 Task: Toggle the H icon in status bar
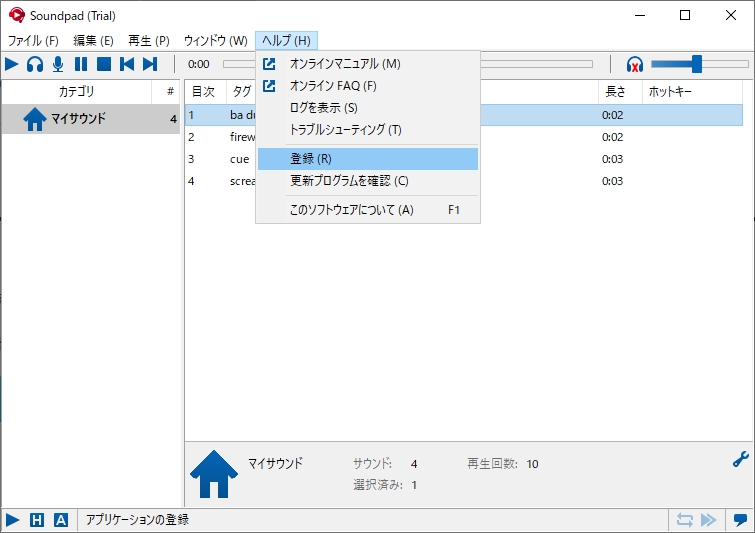37,520
